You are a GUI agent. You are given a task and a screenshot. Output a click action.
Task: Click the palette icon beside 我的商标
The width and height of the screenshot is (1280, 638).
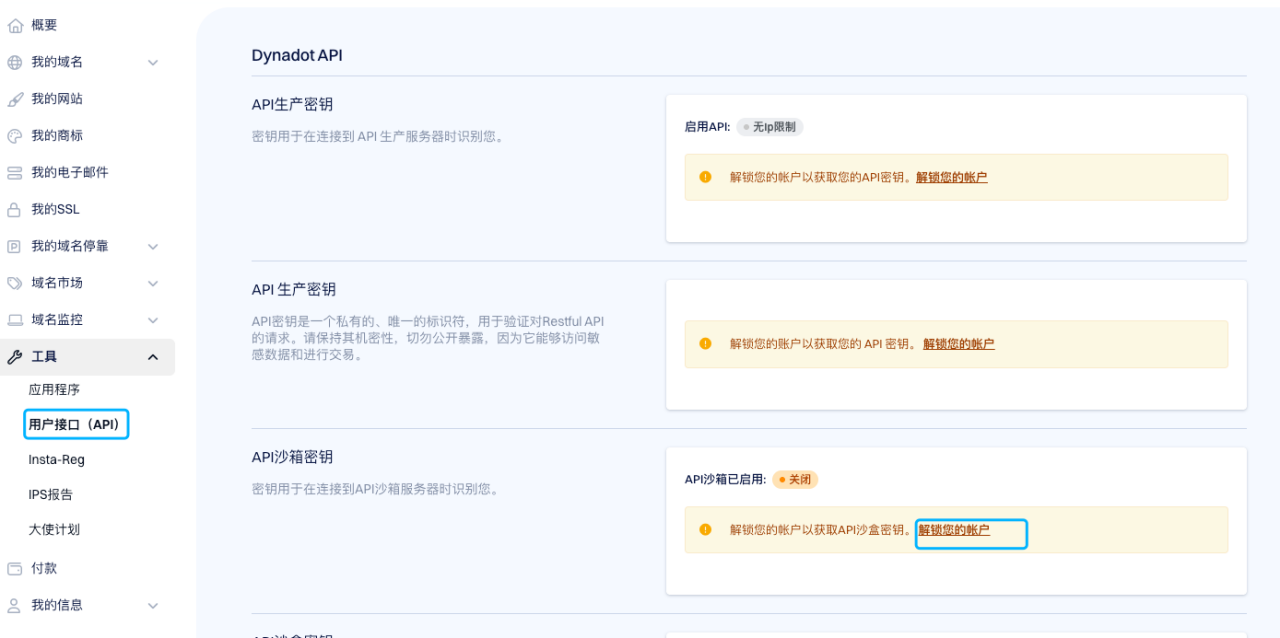point(15,136)
